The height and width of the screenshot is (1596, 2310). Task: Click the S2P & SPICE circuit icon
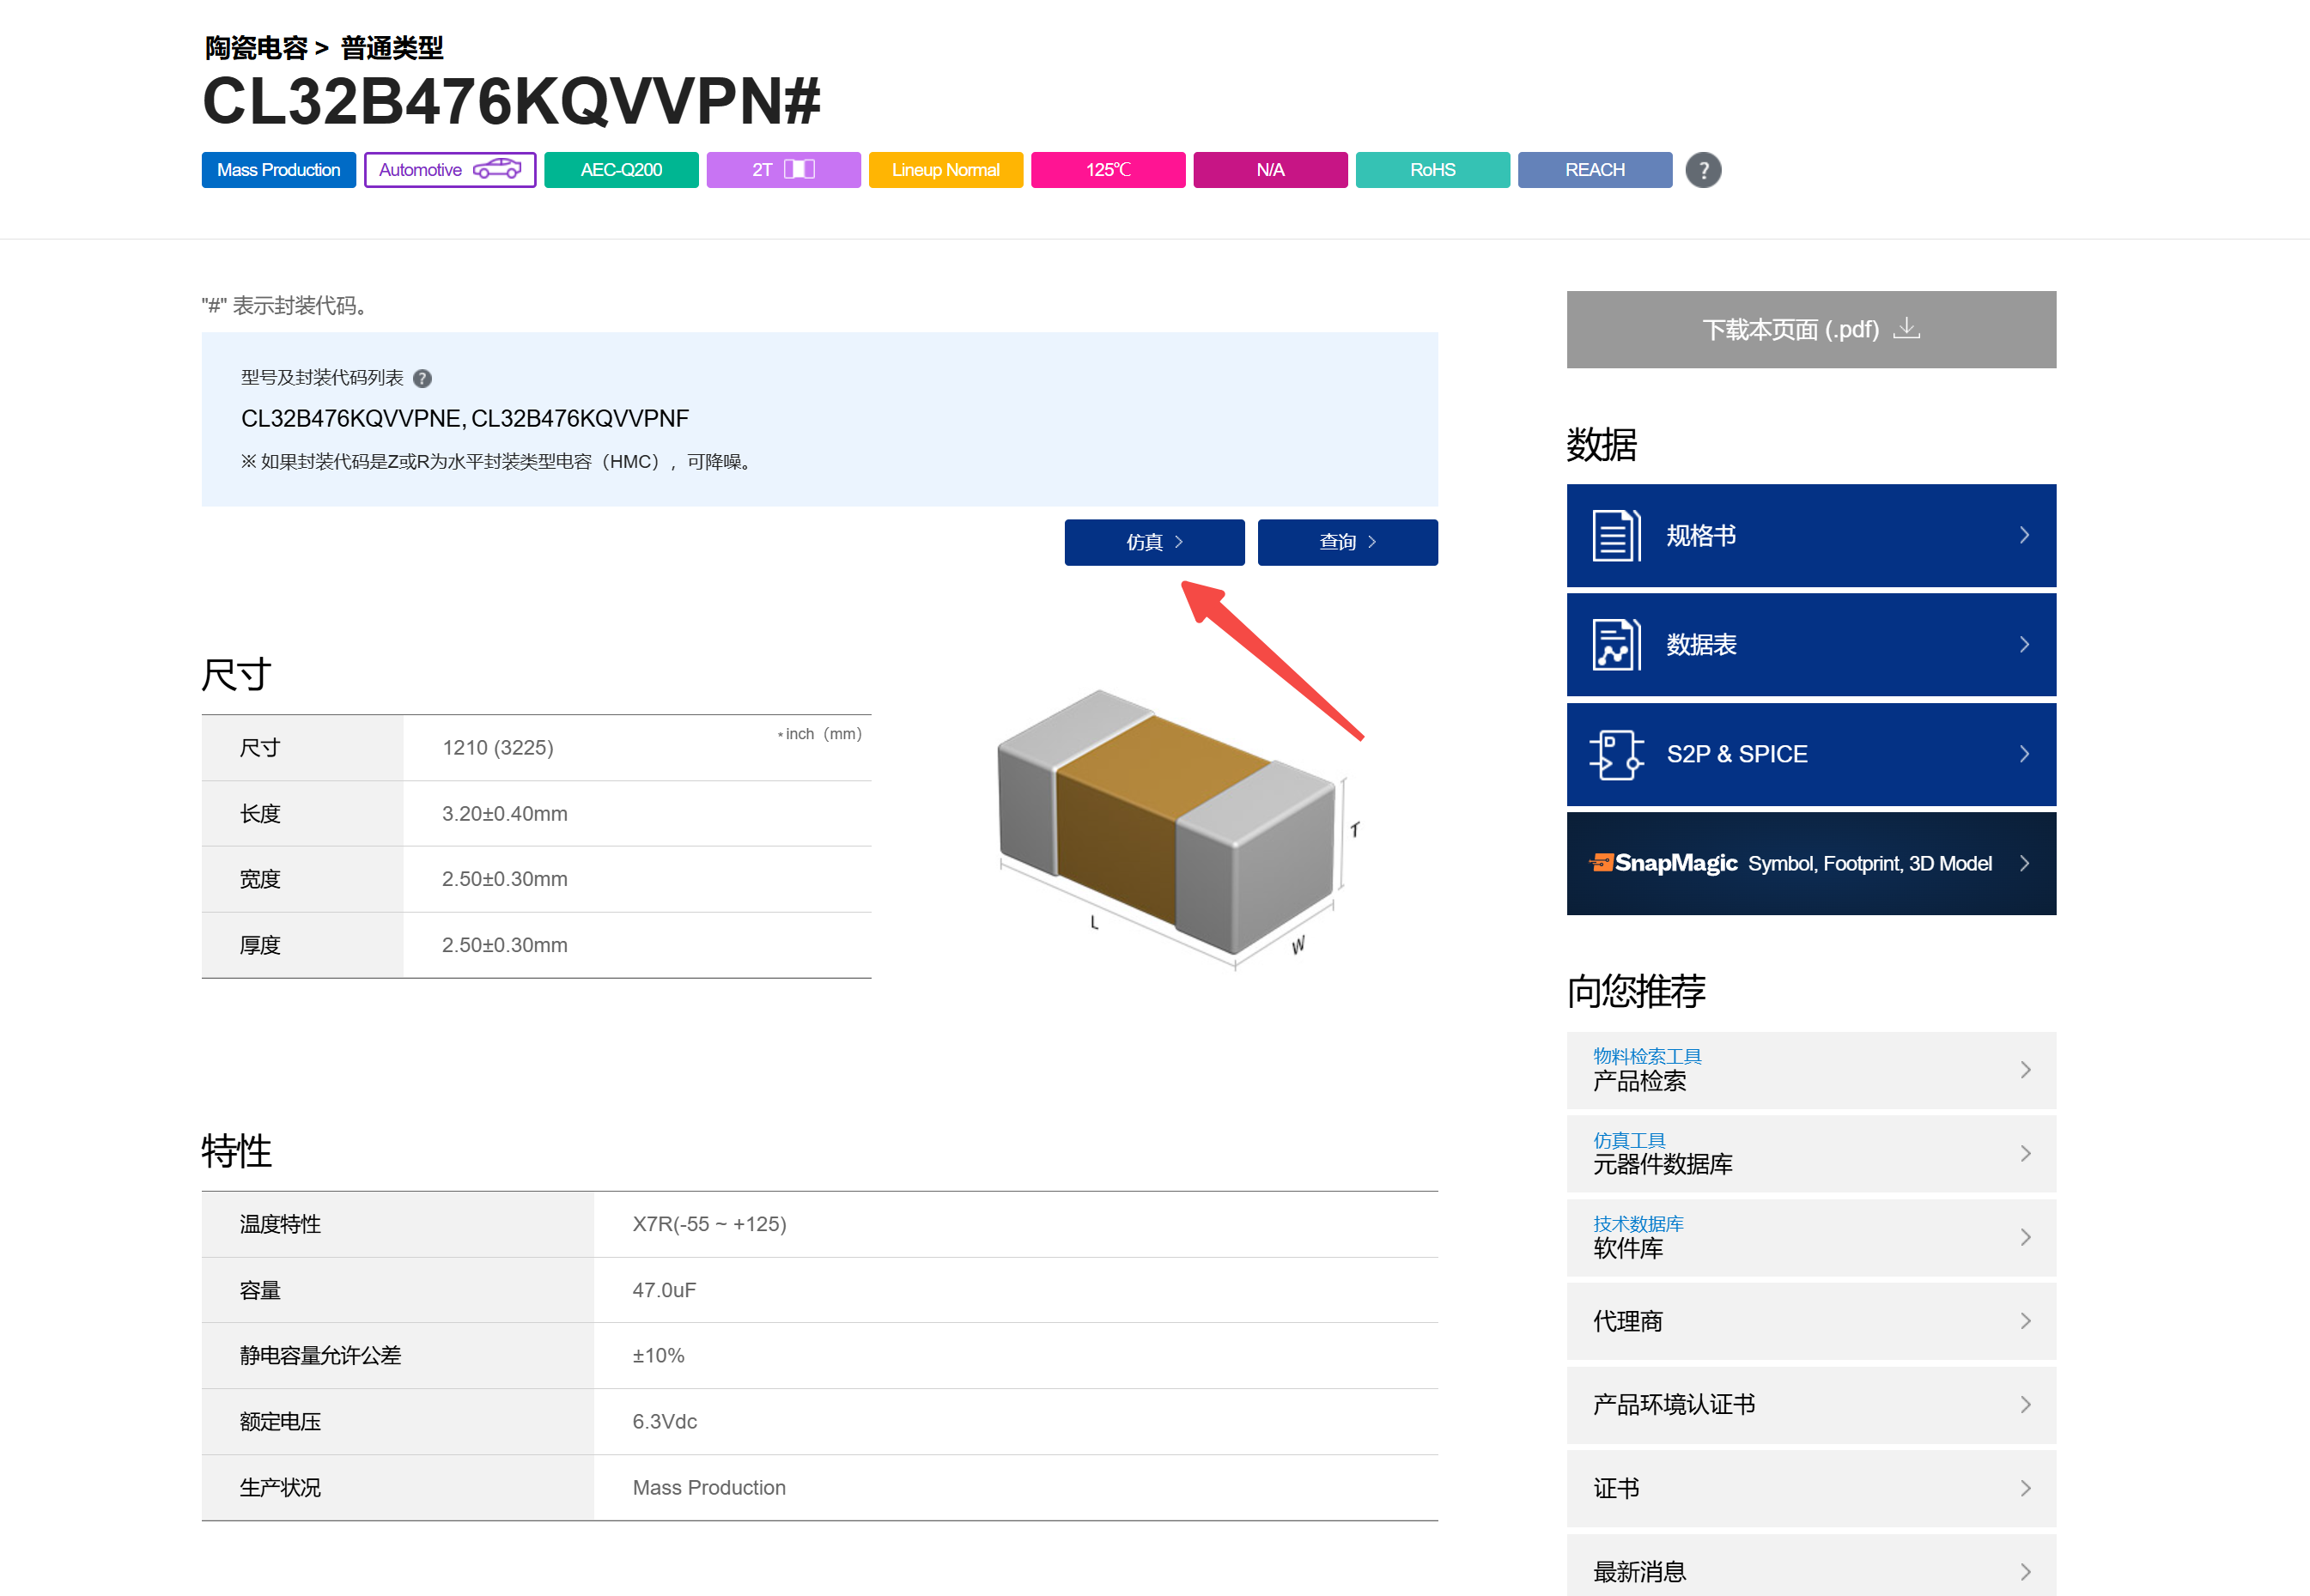1616,754
